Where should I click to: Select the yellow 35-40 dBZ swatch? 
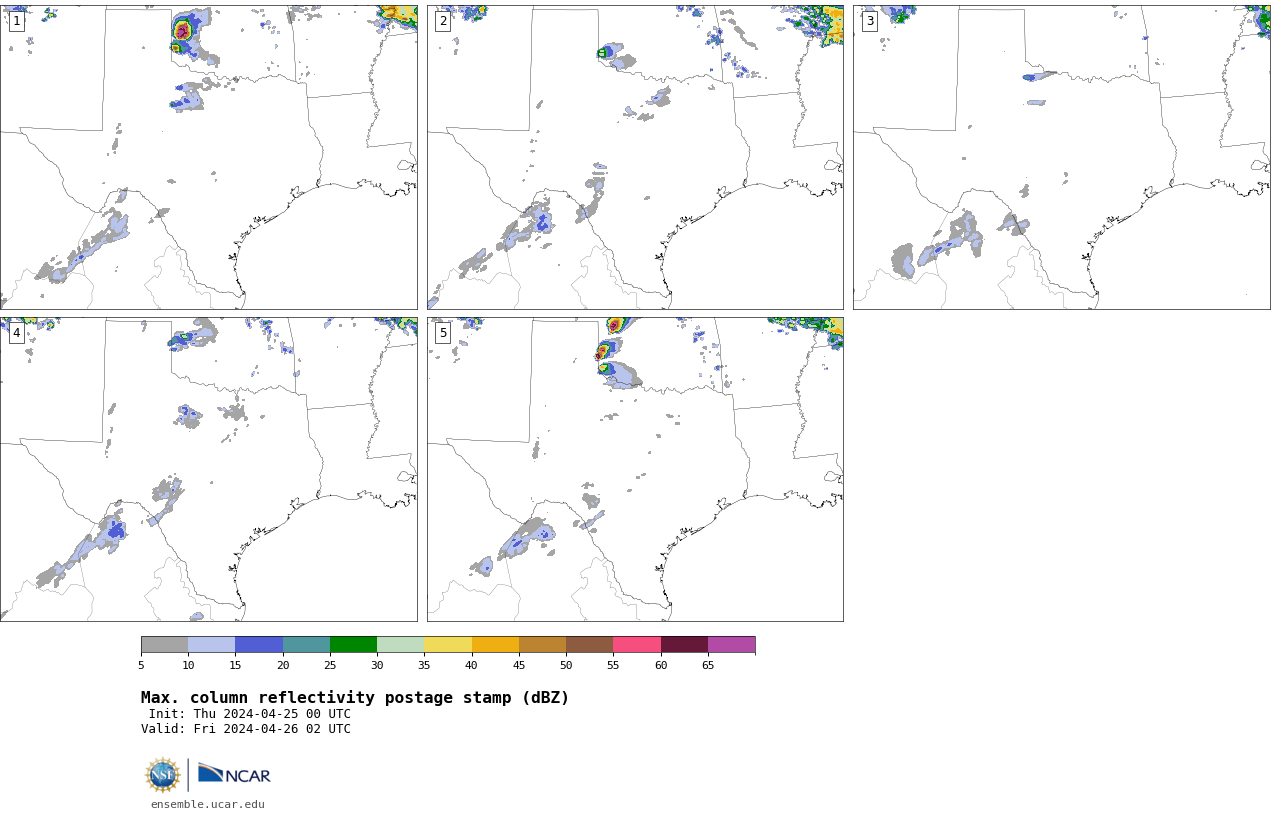click(x=448, y=644)
